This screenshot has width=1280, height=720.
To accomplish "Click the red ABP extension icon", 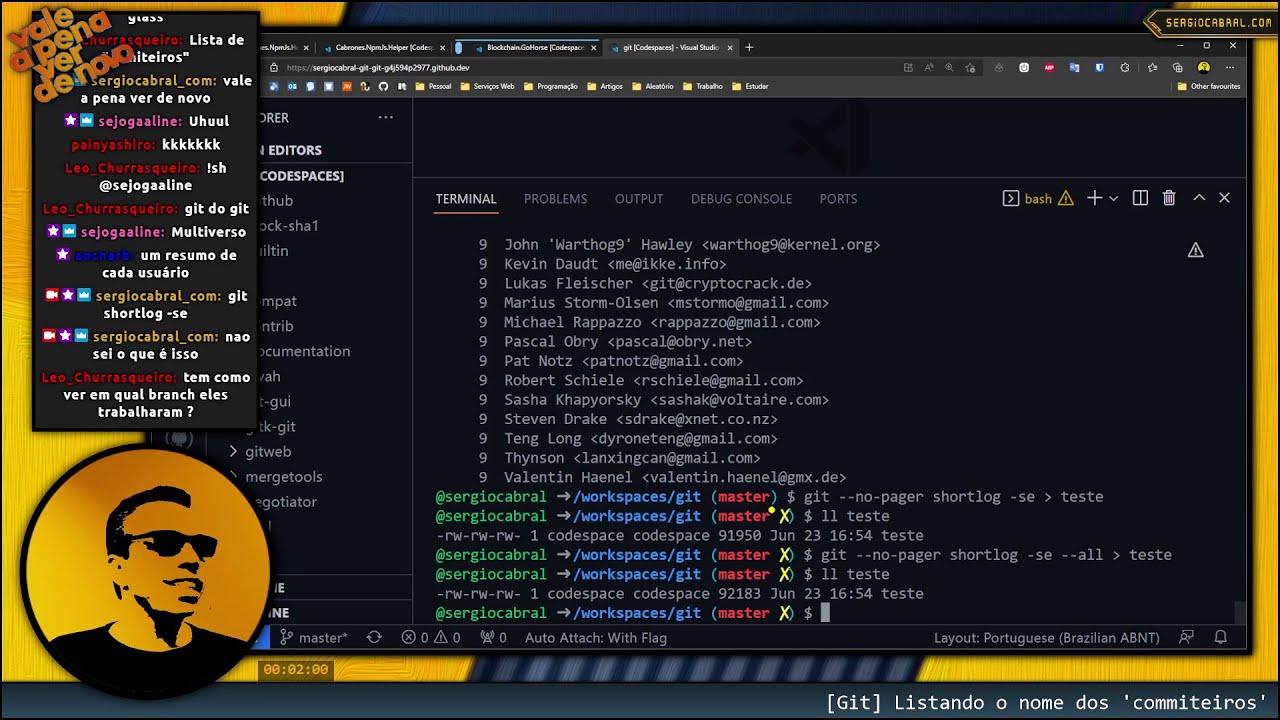I will tap(1049, 67).
